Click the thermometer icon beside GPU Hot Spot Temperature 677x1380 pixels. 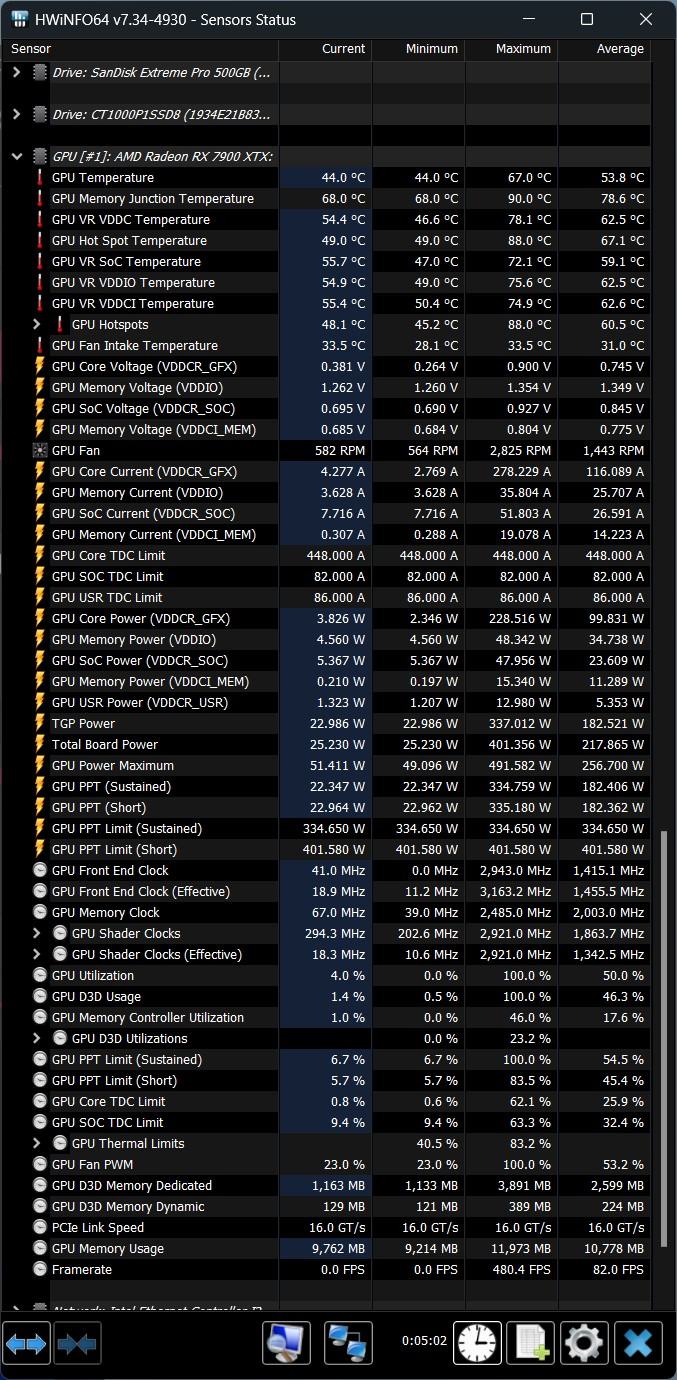[40, 241]
